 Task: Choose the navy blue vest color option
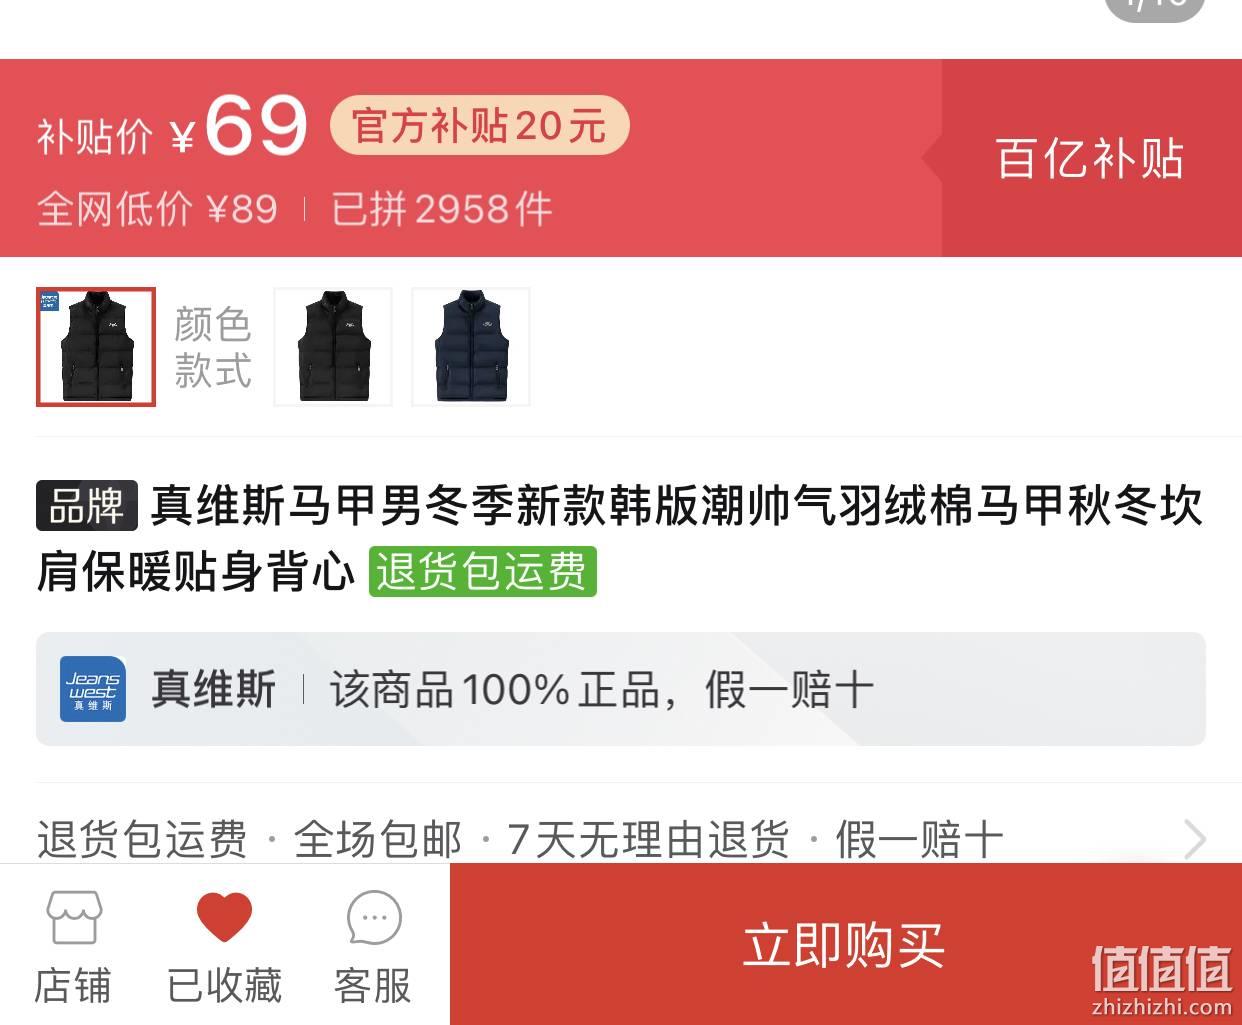point(471,347)
